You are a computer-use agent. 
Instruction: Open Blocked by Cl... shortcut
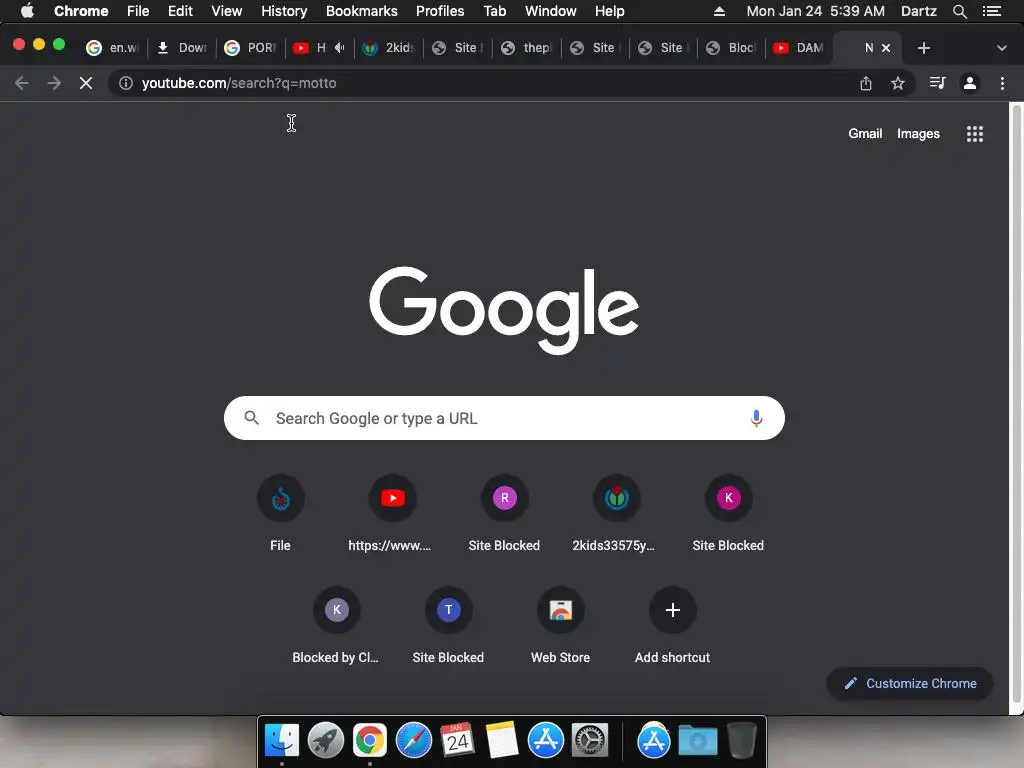click(336, 626)
